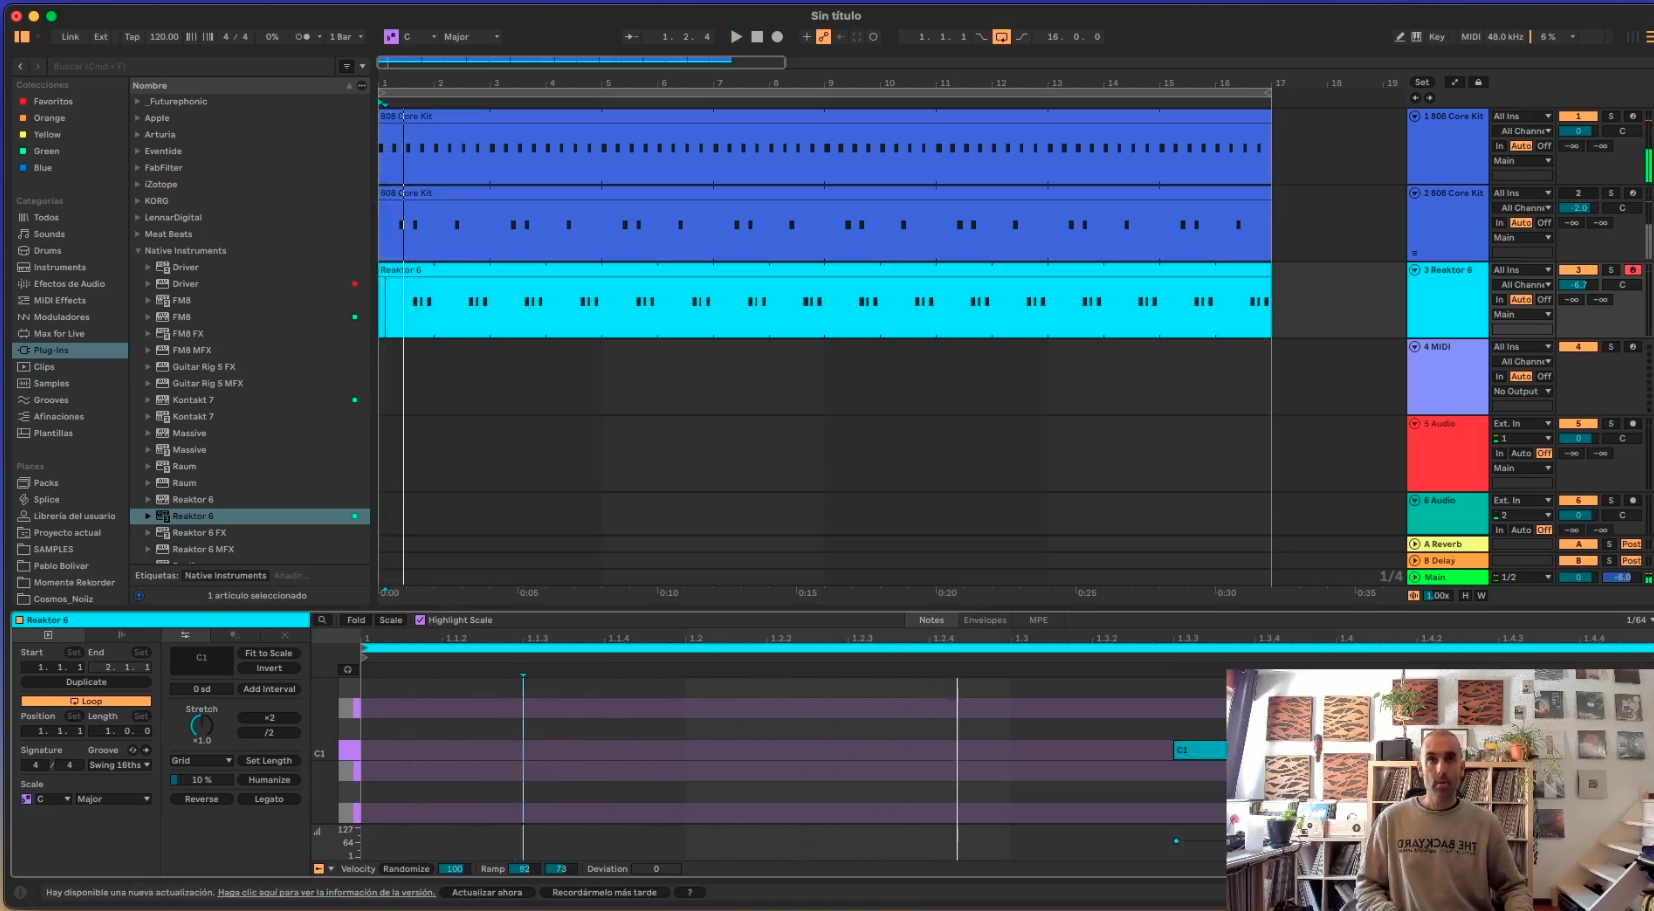1654x911 pixels.
Task: Click the Arrangement Record button
Action: click(777, 37)
